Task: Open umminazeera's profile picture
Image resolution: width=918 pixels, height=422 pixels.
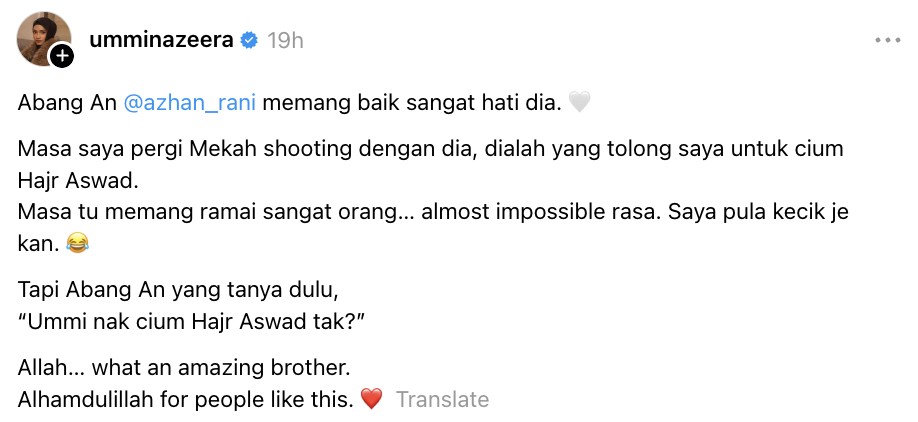Action: [42, 39]
